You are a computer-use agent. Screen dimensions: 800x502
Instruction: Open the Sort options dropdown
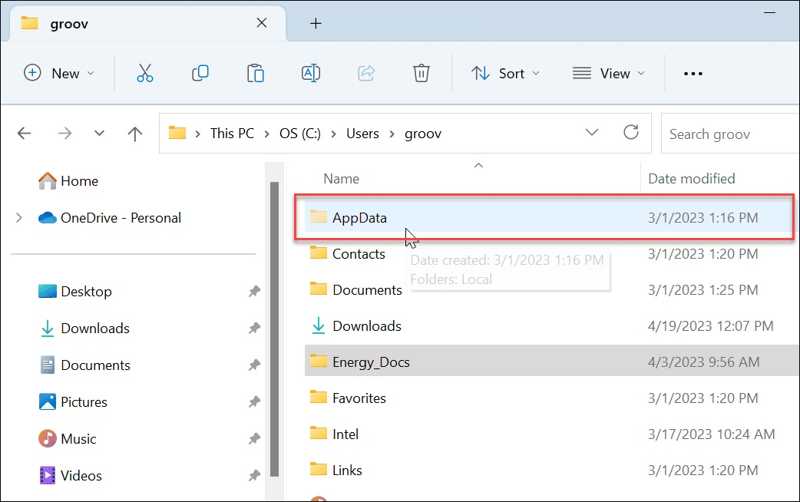pos(505,73)
